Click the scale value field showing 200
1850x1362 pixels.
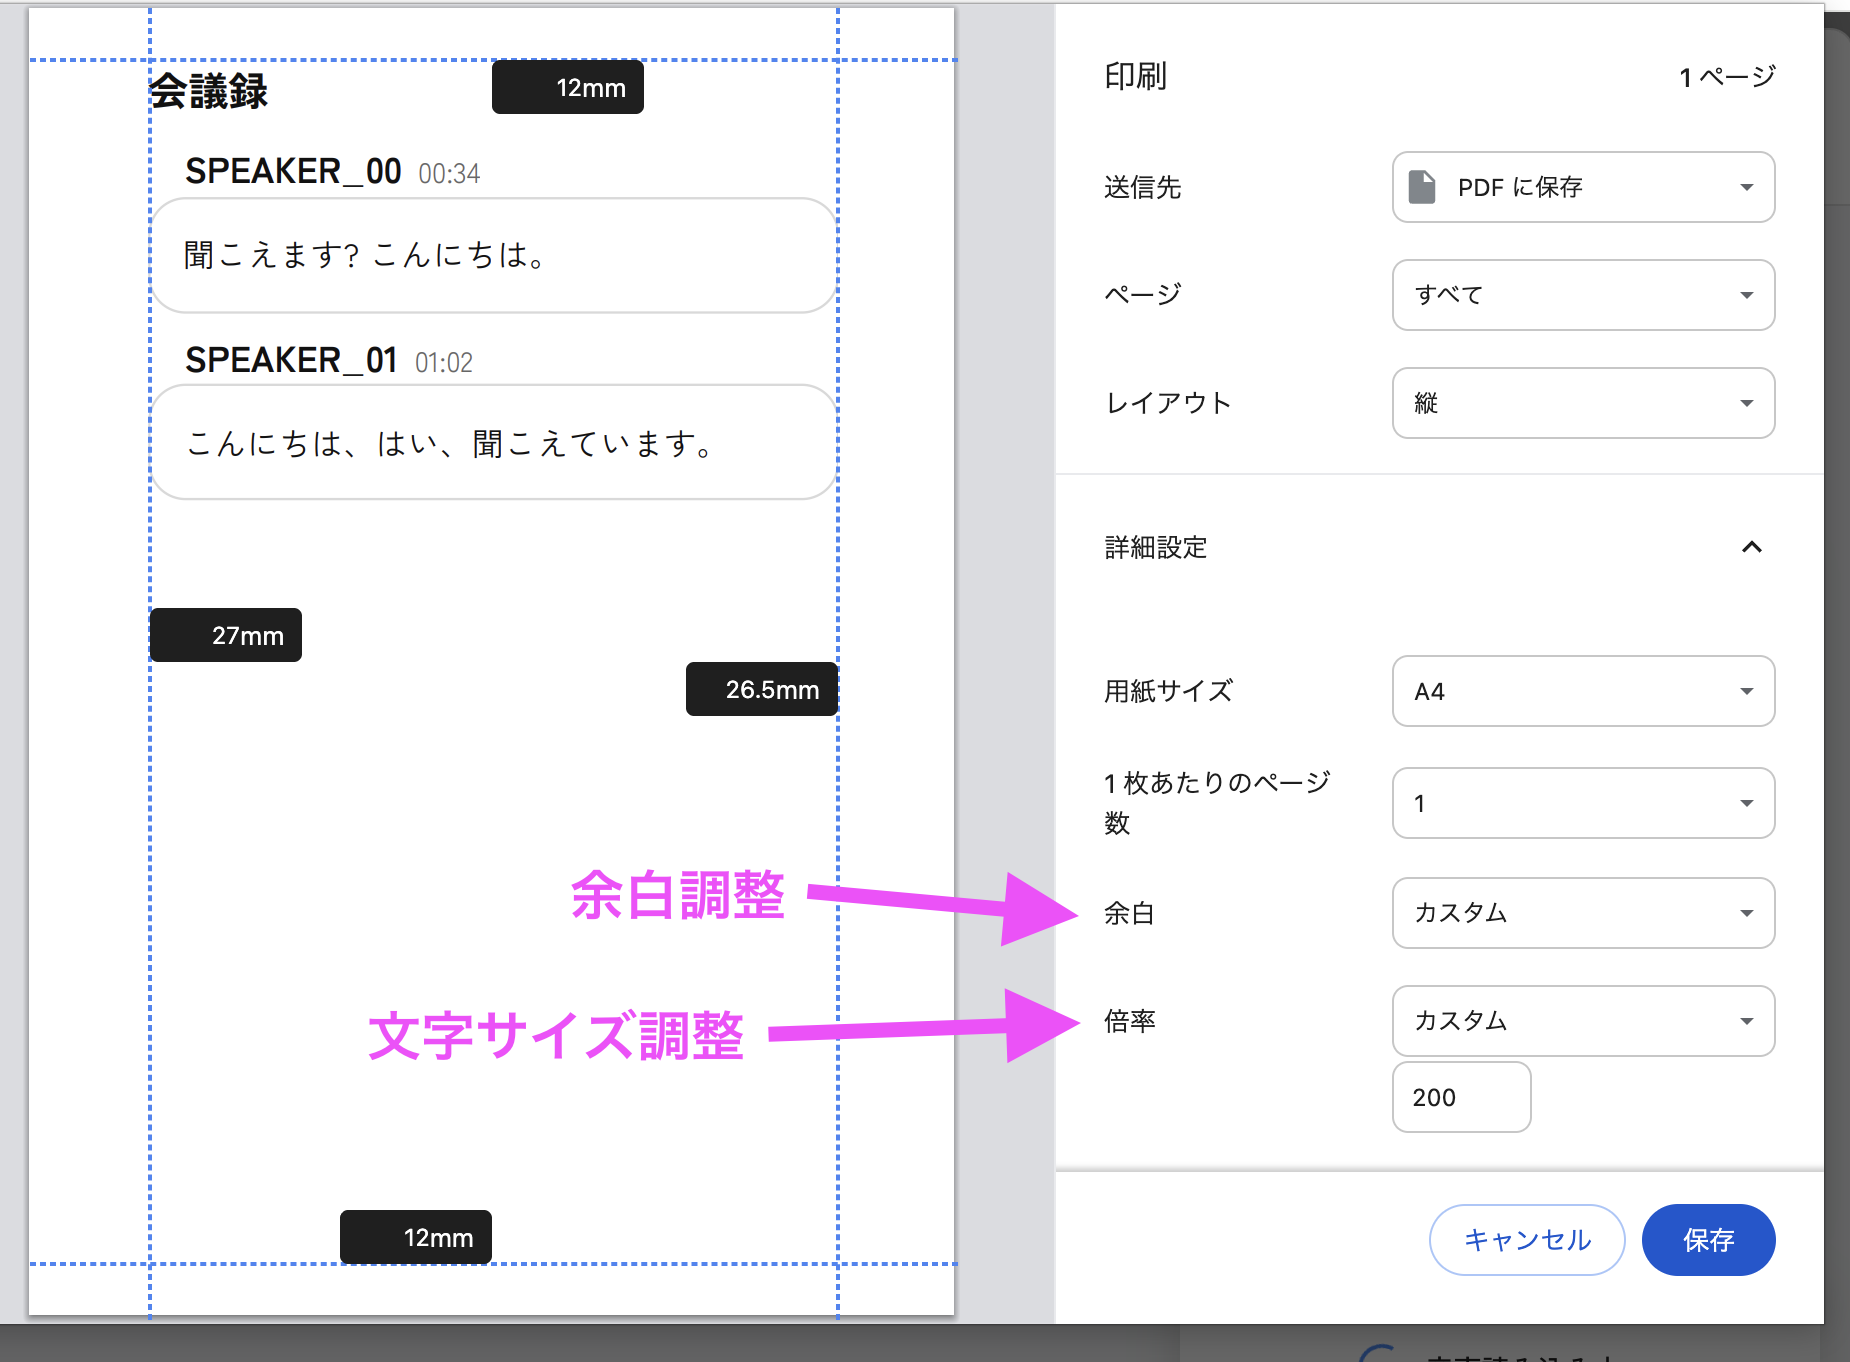[1461, 1097]
